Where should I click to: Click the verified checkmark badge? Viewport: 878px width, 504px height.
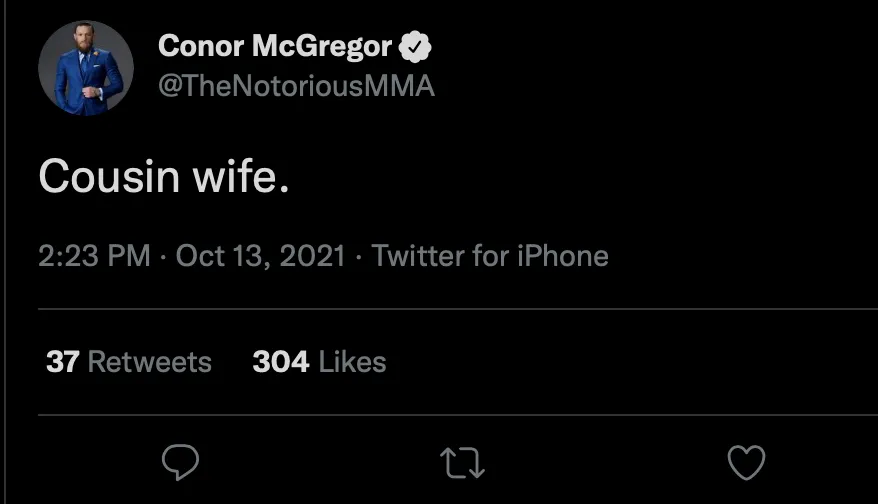[x=416, y=46]
